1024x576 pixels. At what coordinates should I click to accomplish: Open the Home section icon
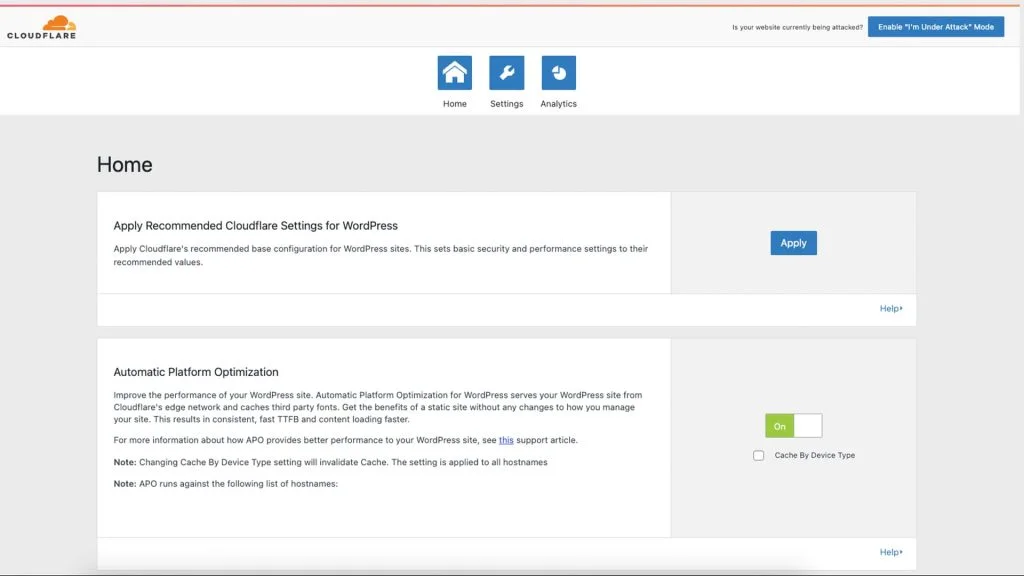point(455,72)
